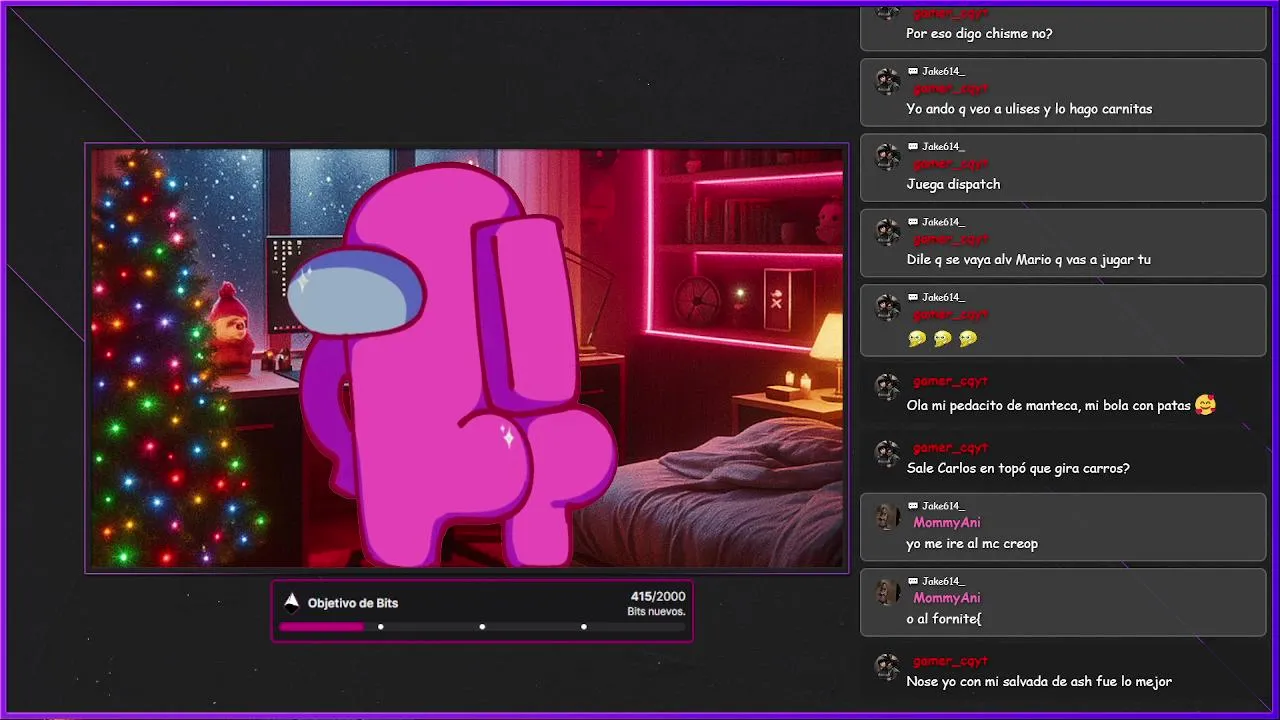Click avatar beside the 'Juega dispatch' message
Viewport: 1280px width, 720px height.
tap(887, 157)
